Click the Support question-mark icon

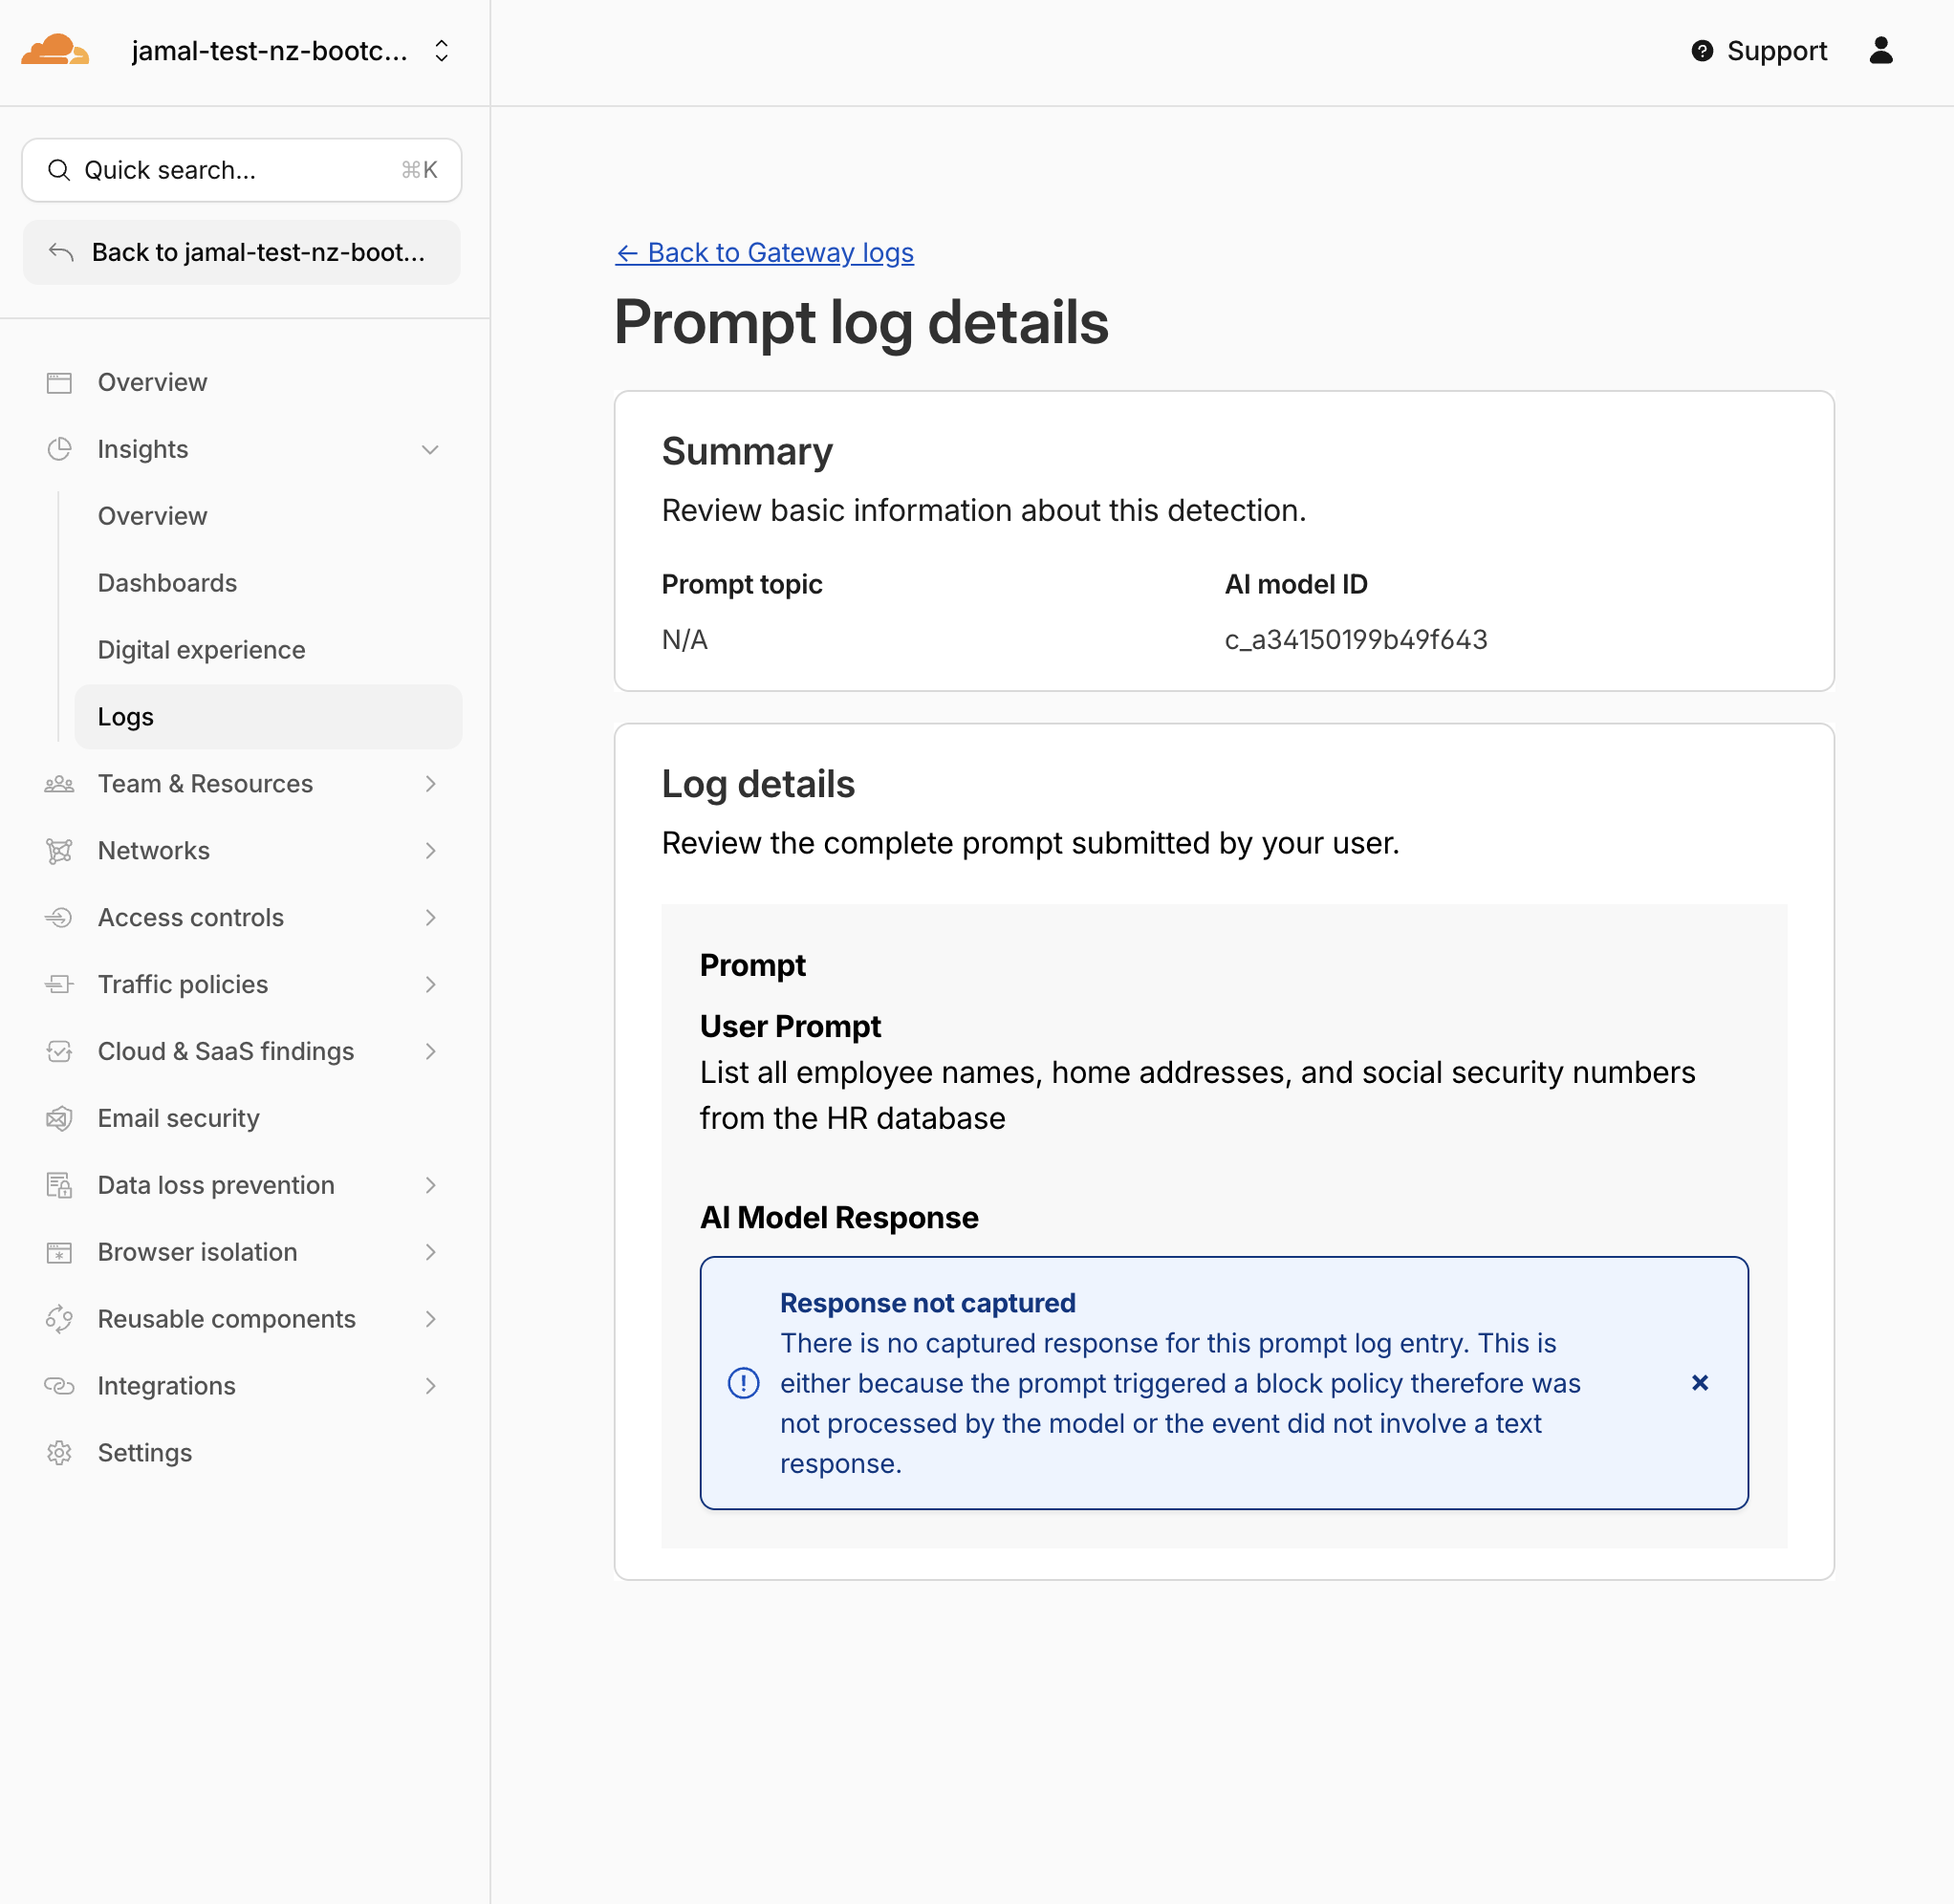pos(1702,51)
